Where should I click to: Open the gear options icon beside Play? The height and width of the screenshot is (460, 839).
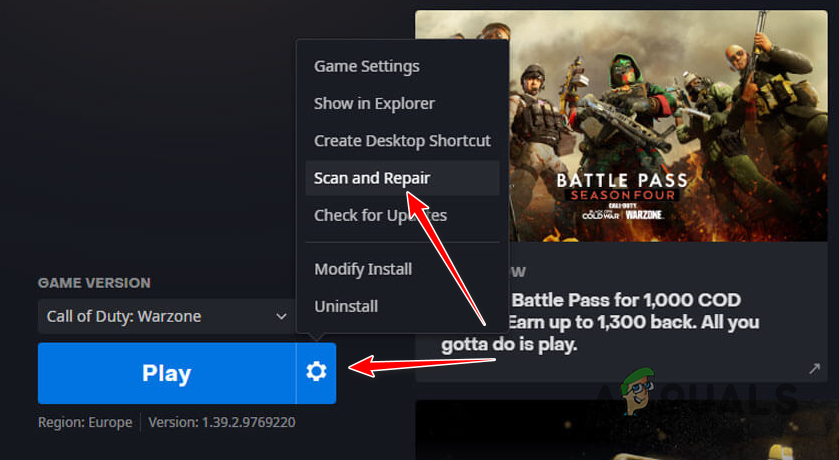tap(316, 373)
